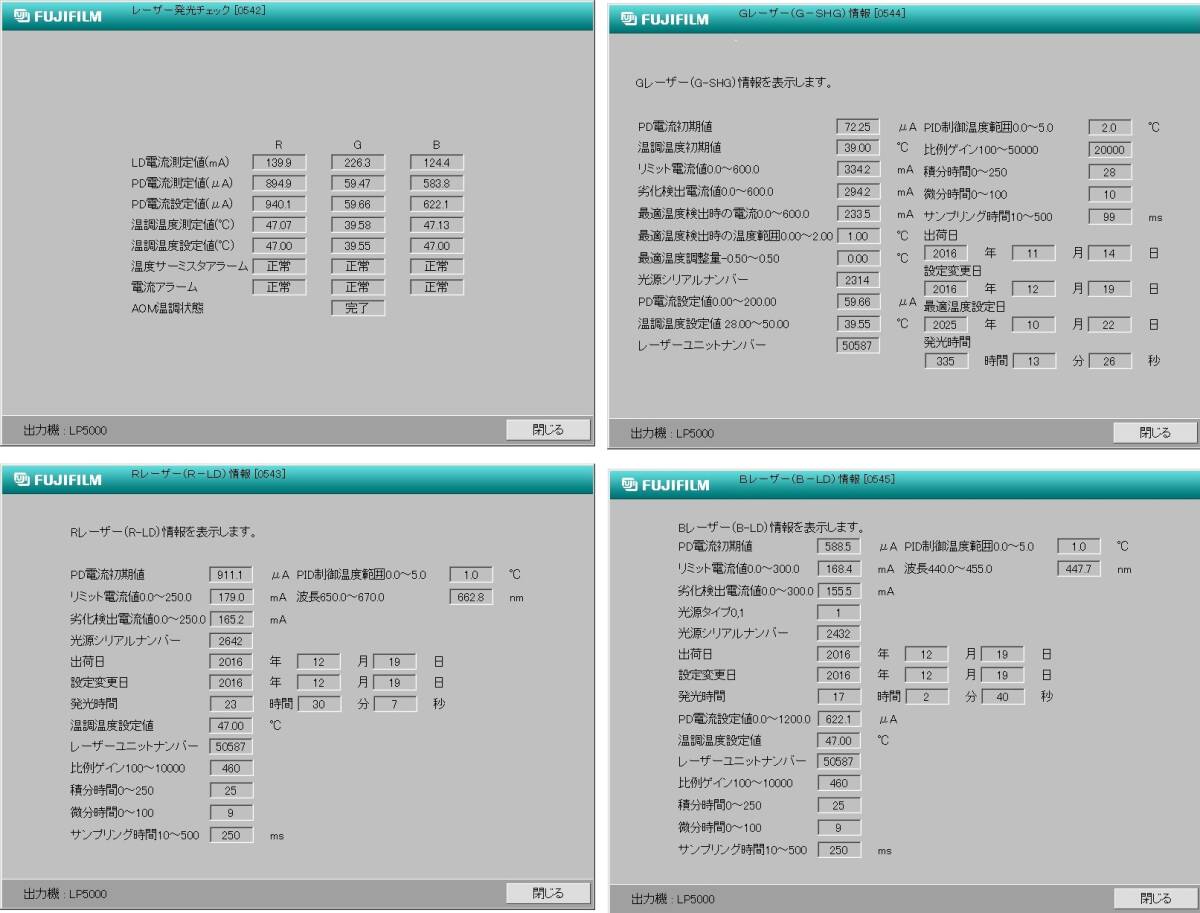Click the G column 電流アラーム 正常 field
This screenshot has width=1200, height=913.
click(x=357, y=287)
